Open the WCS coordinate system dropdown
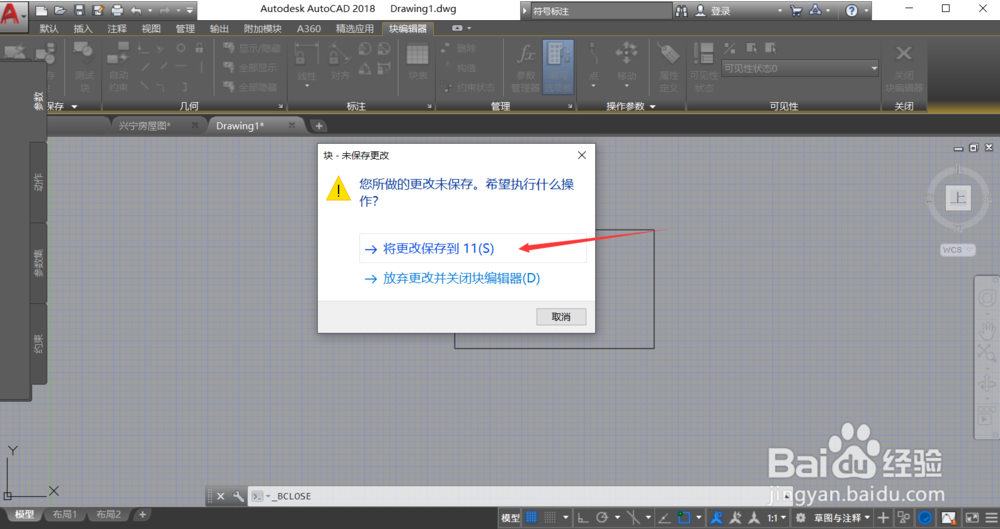1000x529 pixels. pyautogui.click(x=957, y=250)
